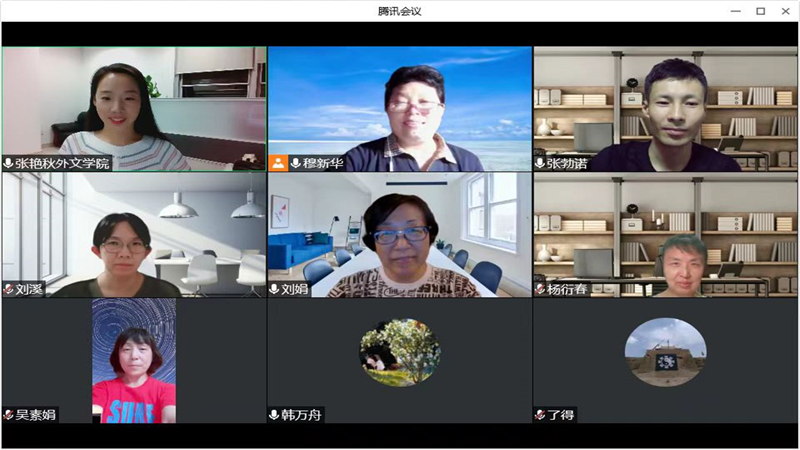
Task: Click the 腾讯会议 window title
Action: 400,11
